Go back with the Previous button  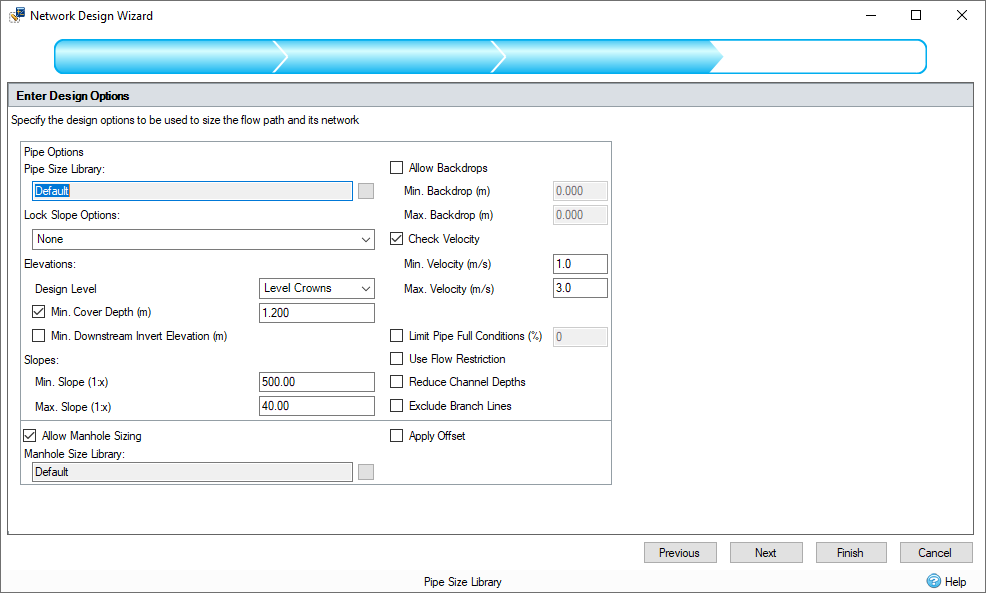click(x=680, y=552)
